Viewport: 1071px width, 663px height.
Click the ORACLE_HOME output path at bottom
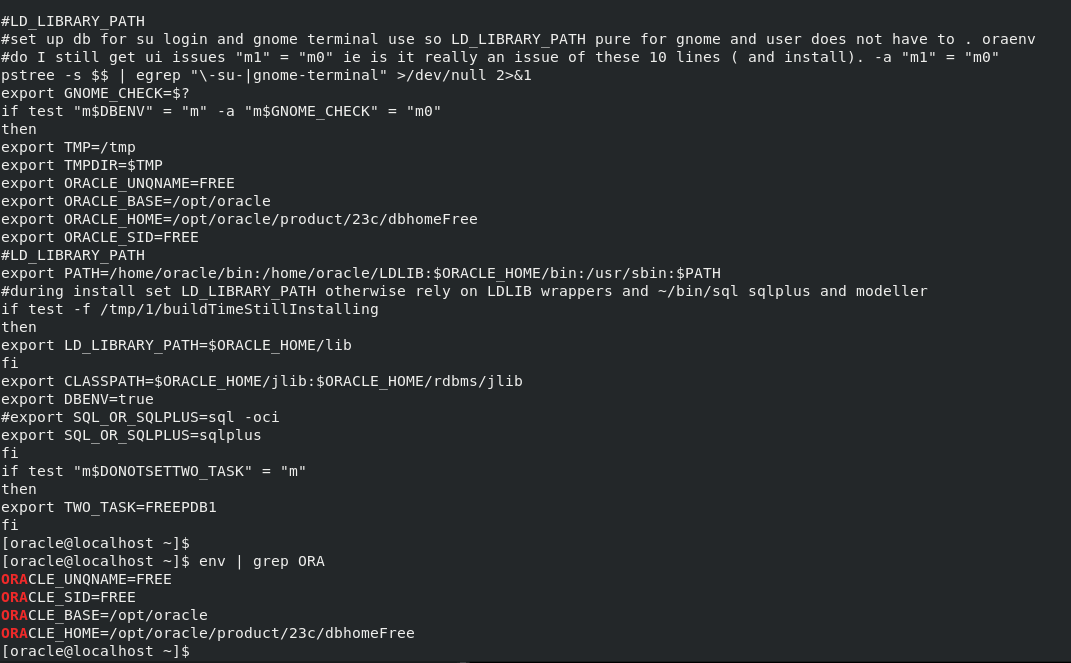208,633
